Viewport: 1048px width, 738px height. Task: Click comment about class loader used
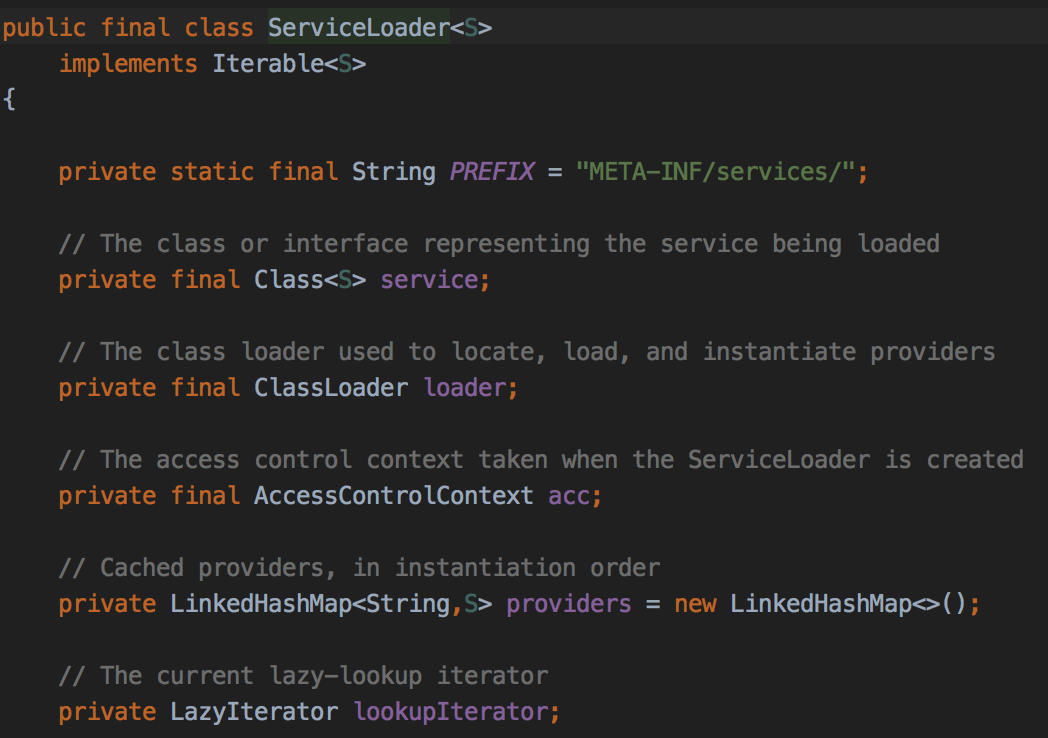pos(527,352)
